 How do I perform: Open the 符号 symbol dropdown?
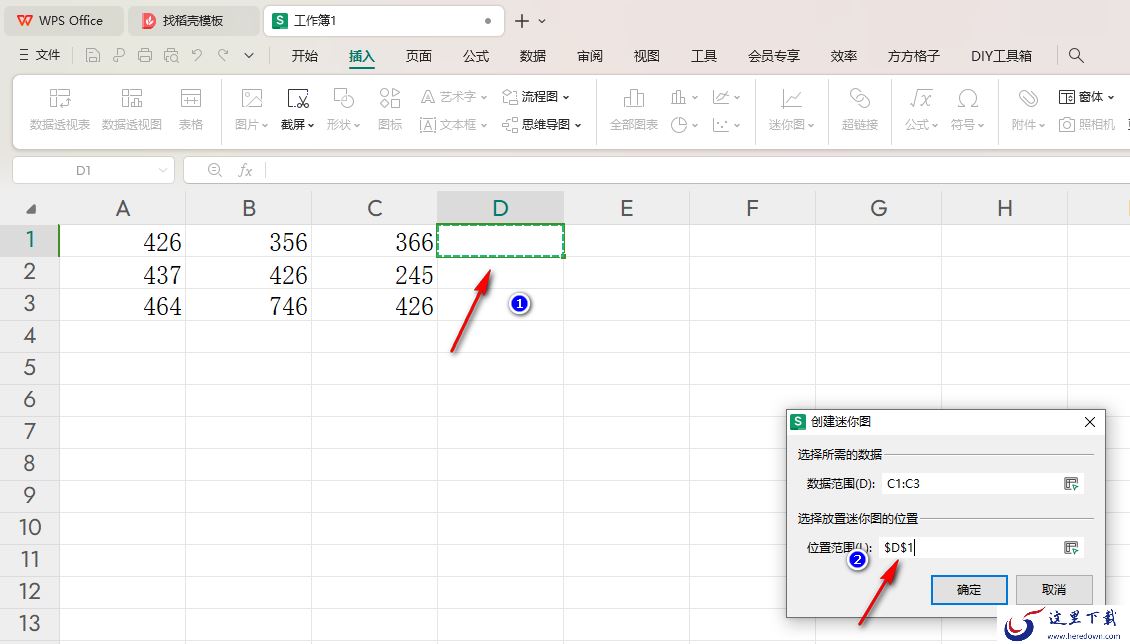point(967,109)
